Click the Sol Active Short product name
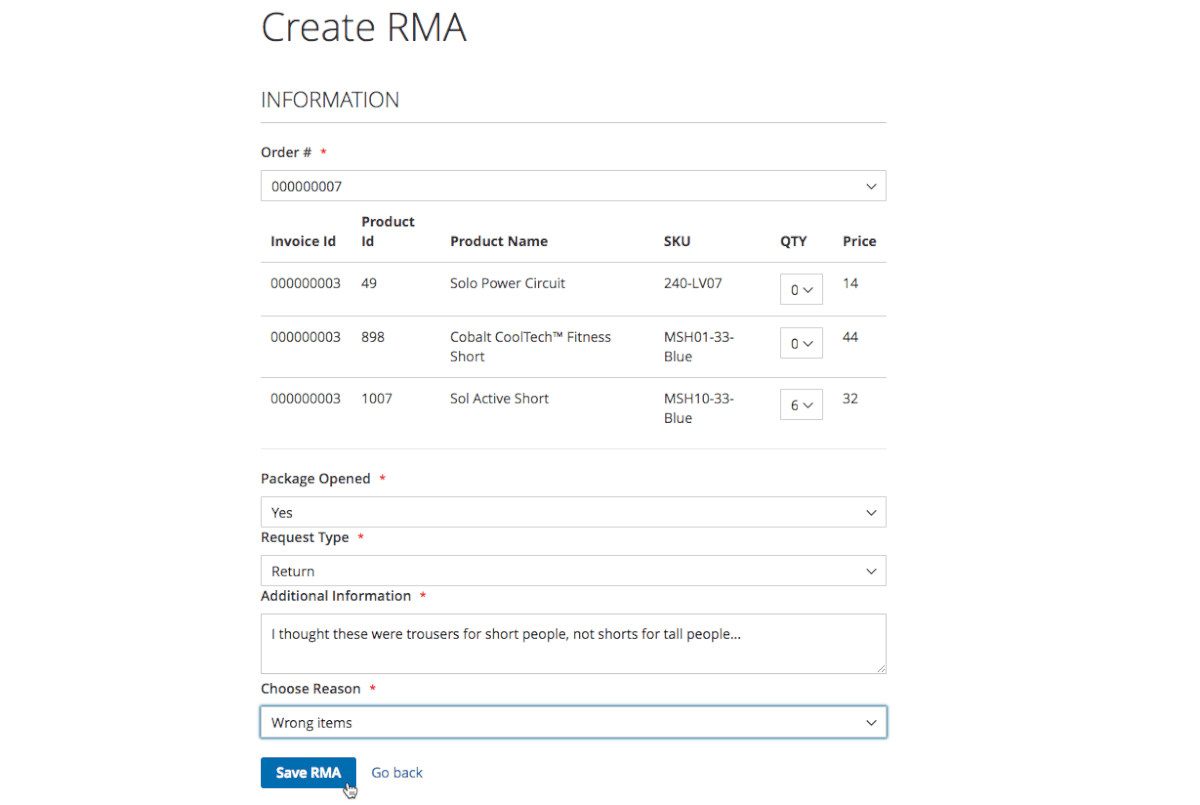 (x=499, y=398)
